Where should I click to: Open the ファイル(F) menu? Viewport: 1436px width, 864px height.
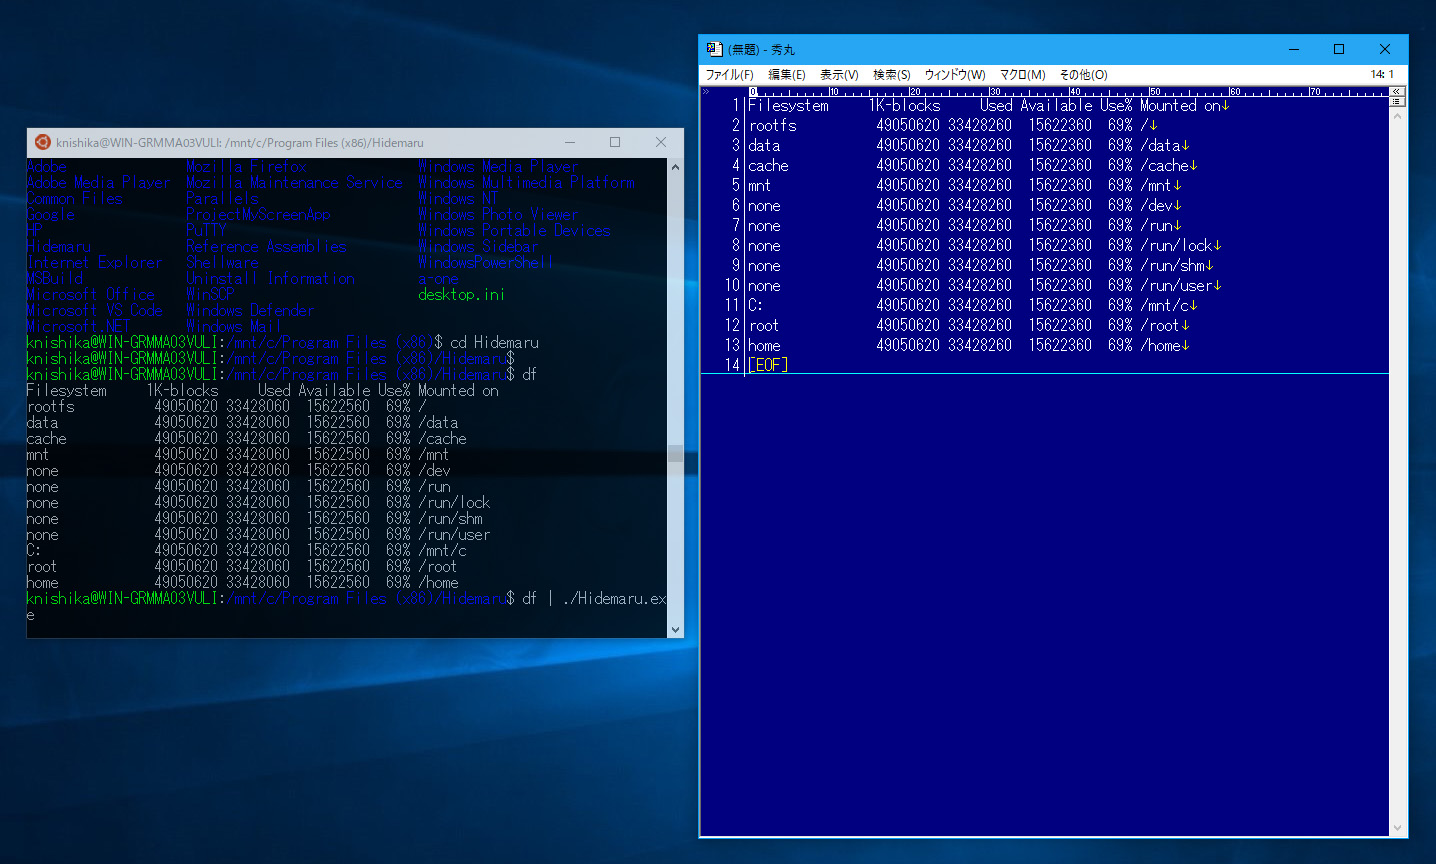point(729,75)
